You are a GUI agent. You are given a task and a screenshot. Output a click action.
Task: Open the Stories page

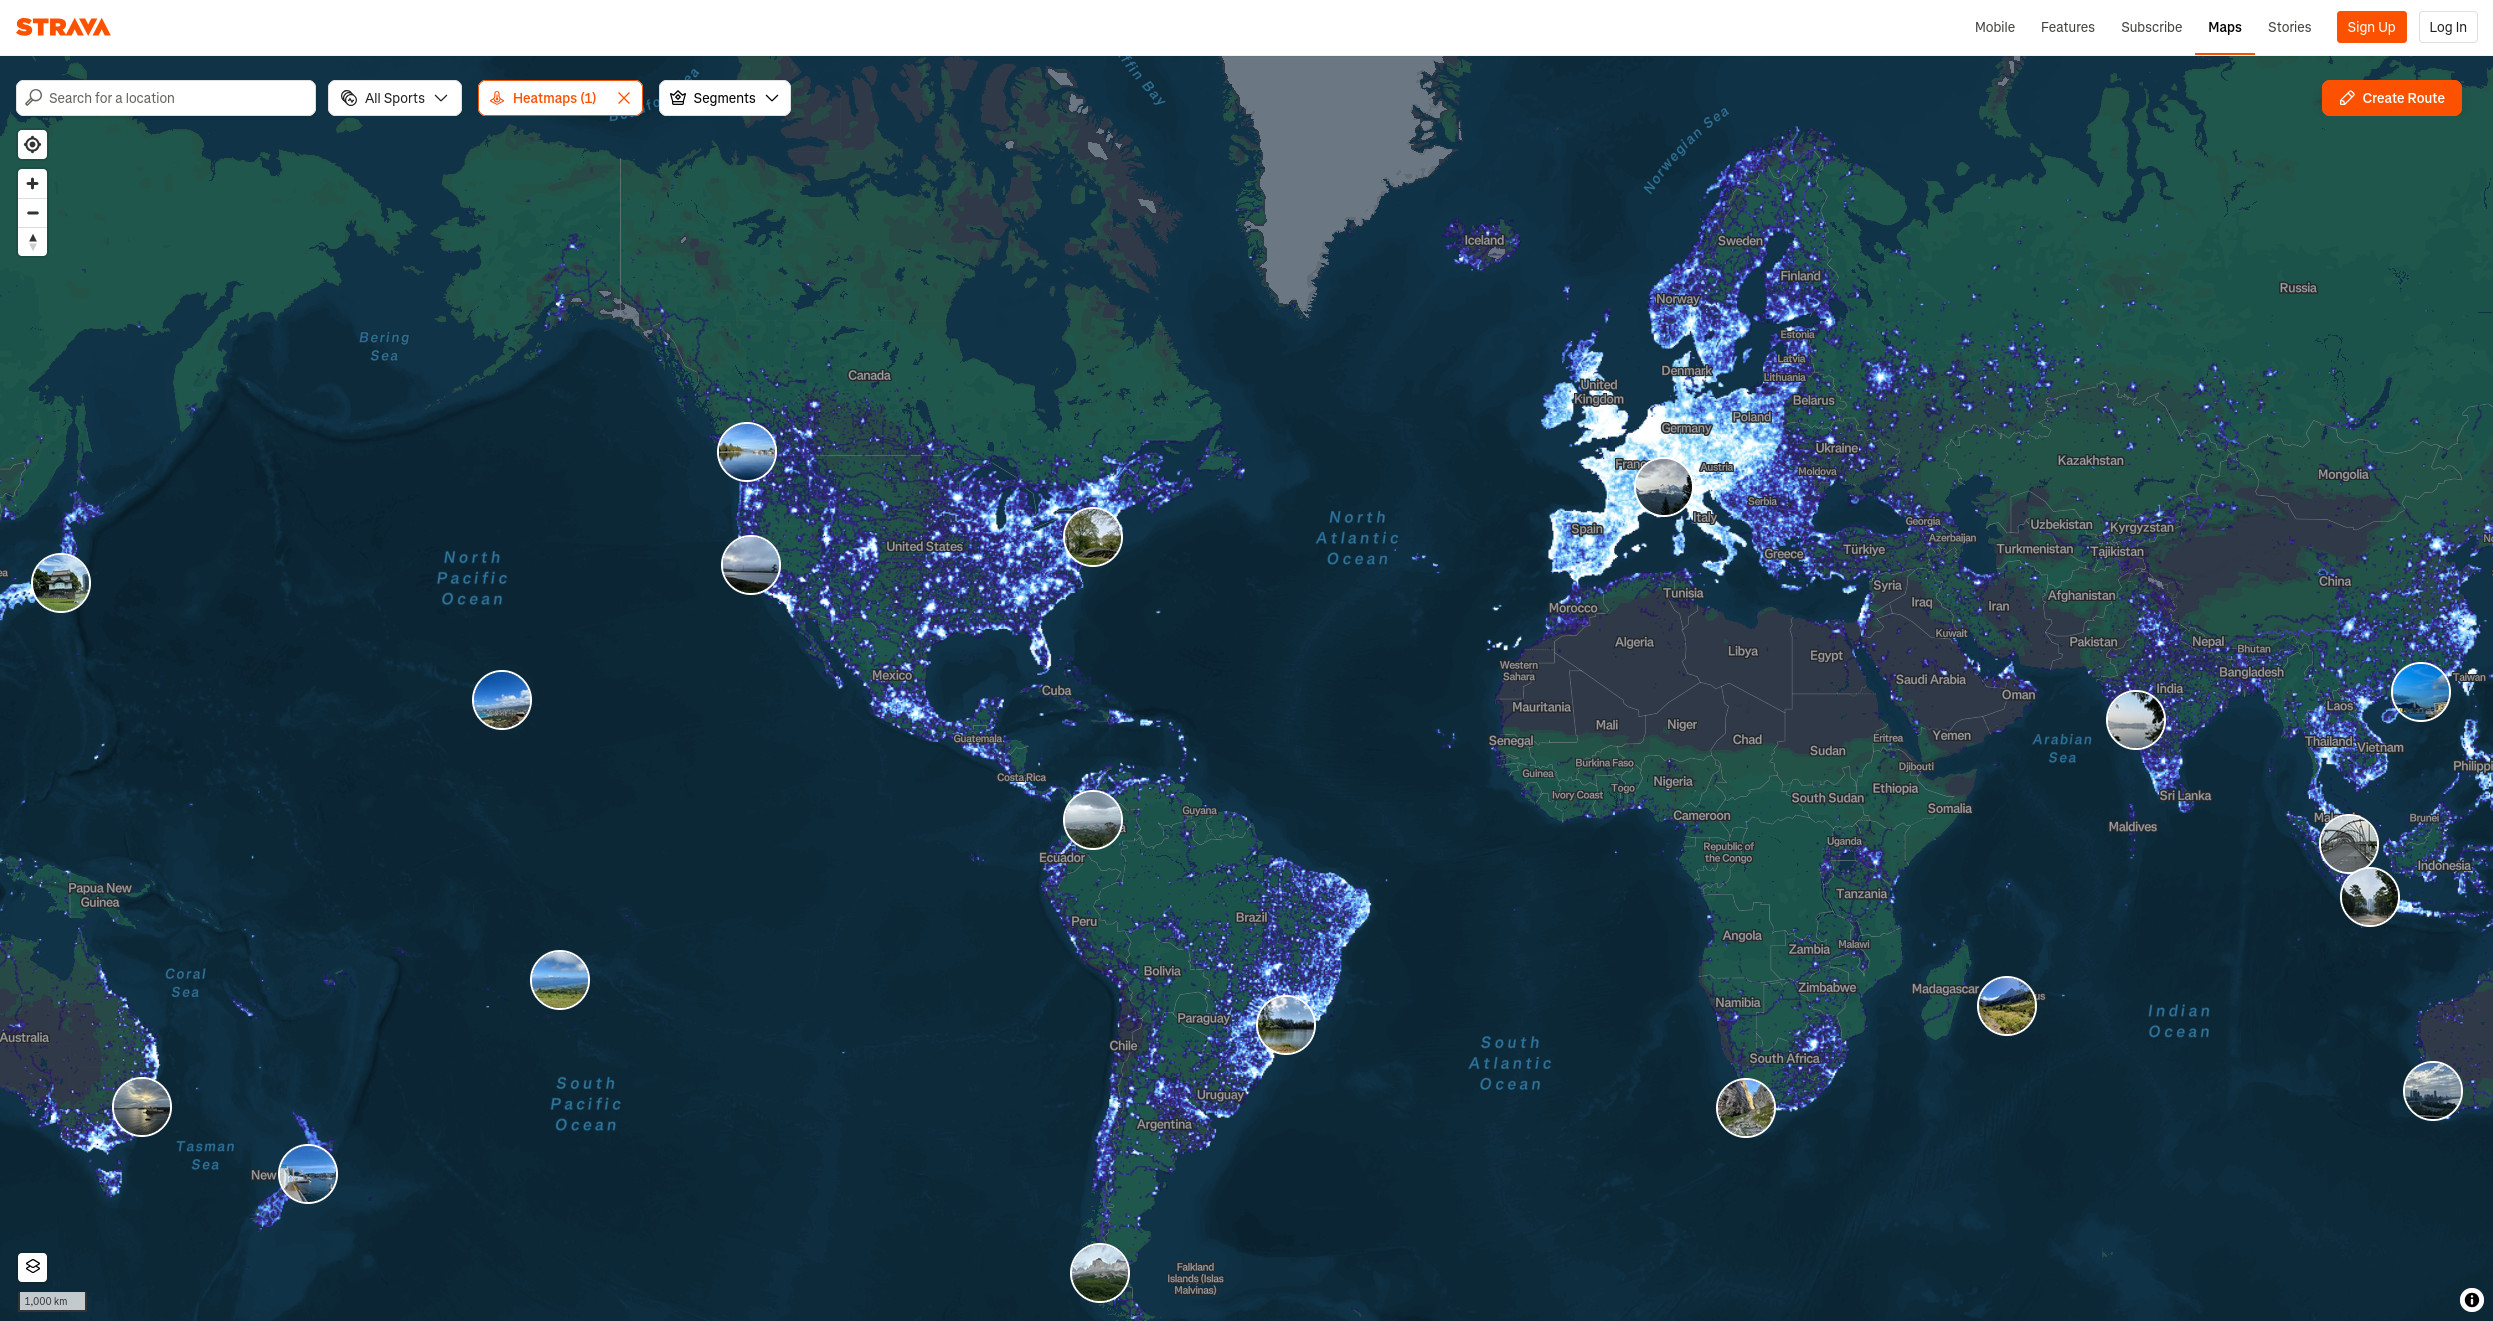coord(2289,27)
